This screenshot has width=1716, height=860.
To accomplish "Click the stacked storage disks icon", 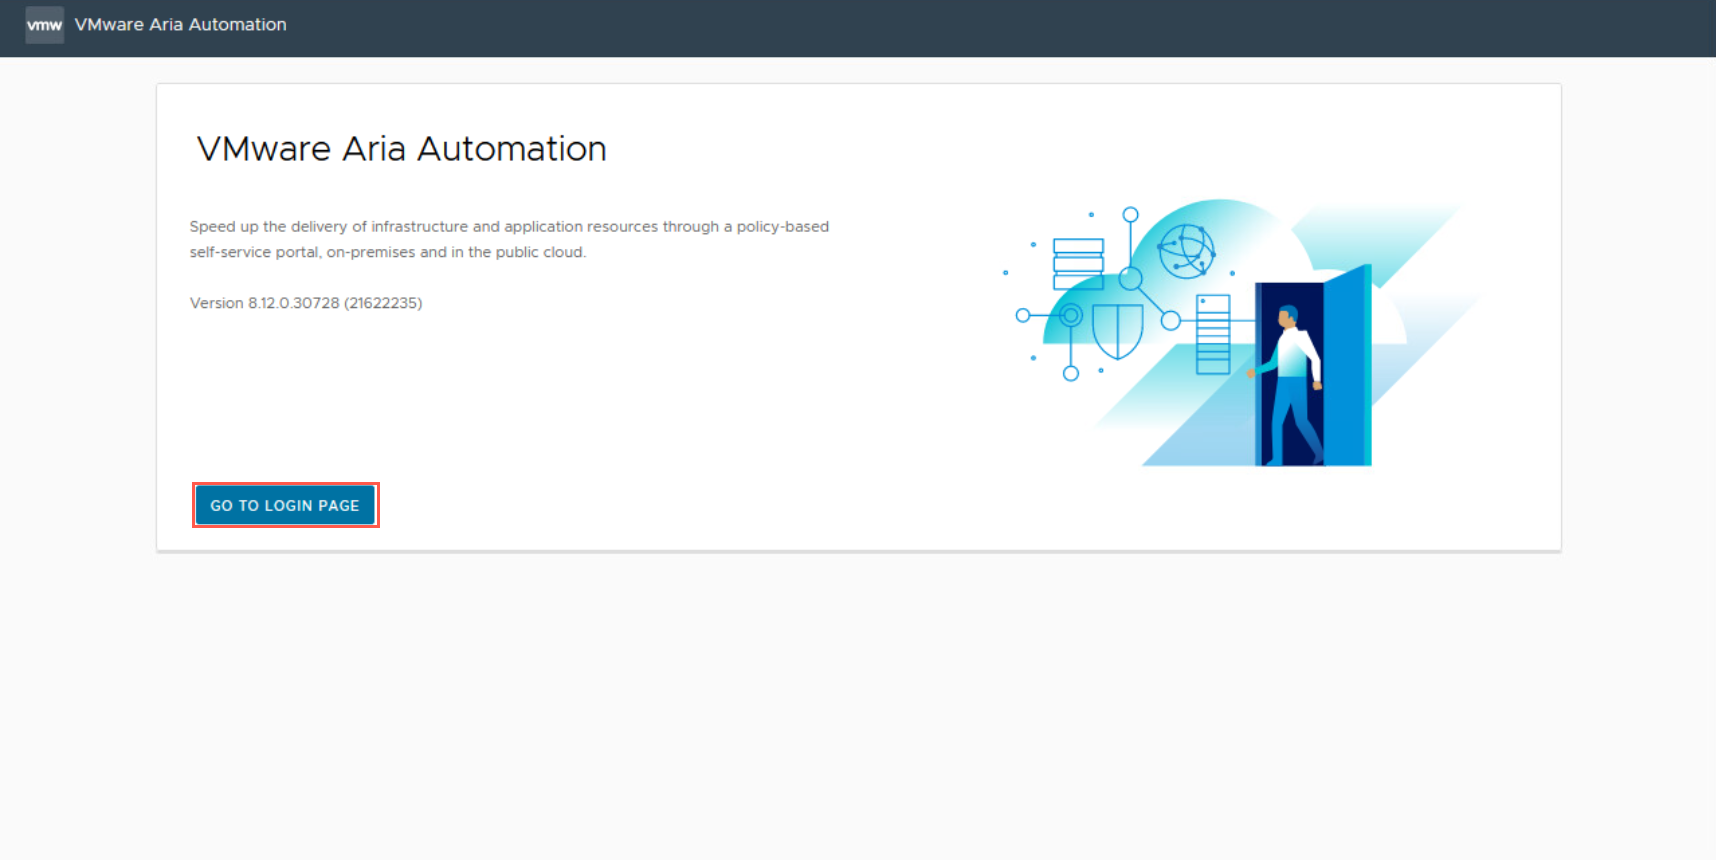I will click(1078, 264).
